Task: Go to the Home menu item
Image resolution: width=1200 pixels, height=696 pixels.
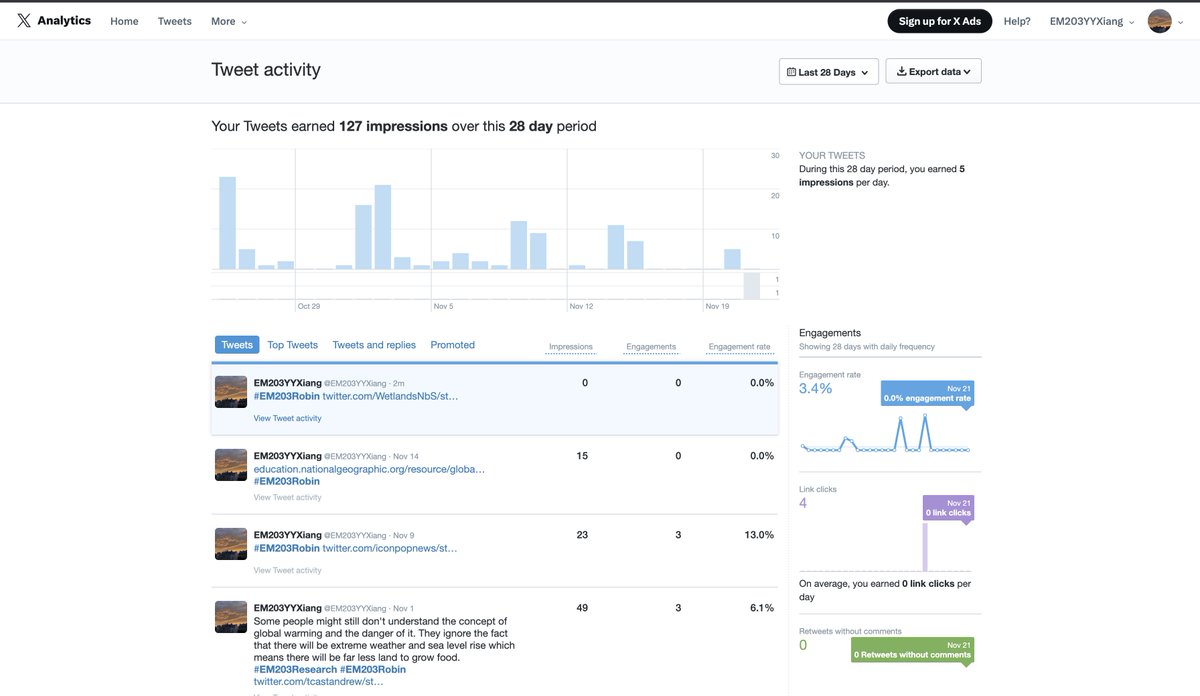Action: pyautogui.click(x=125, y=21)
